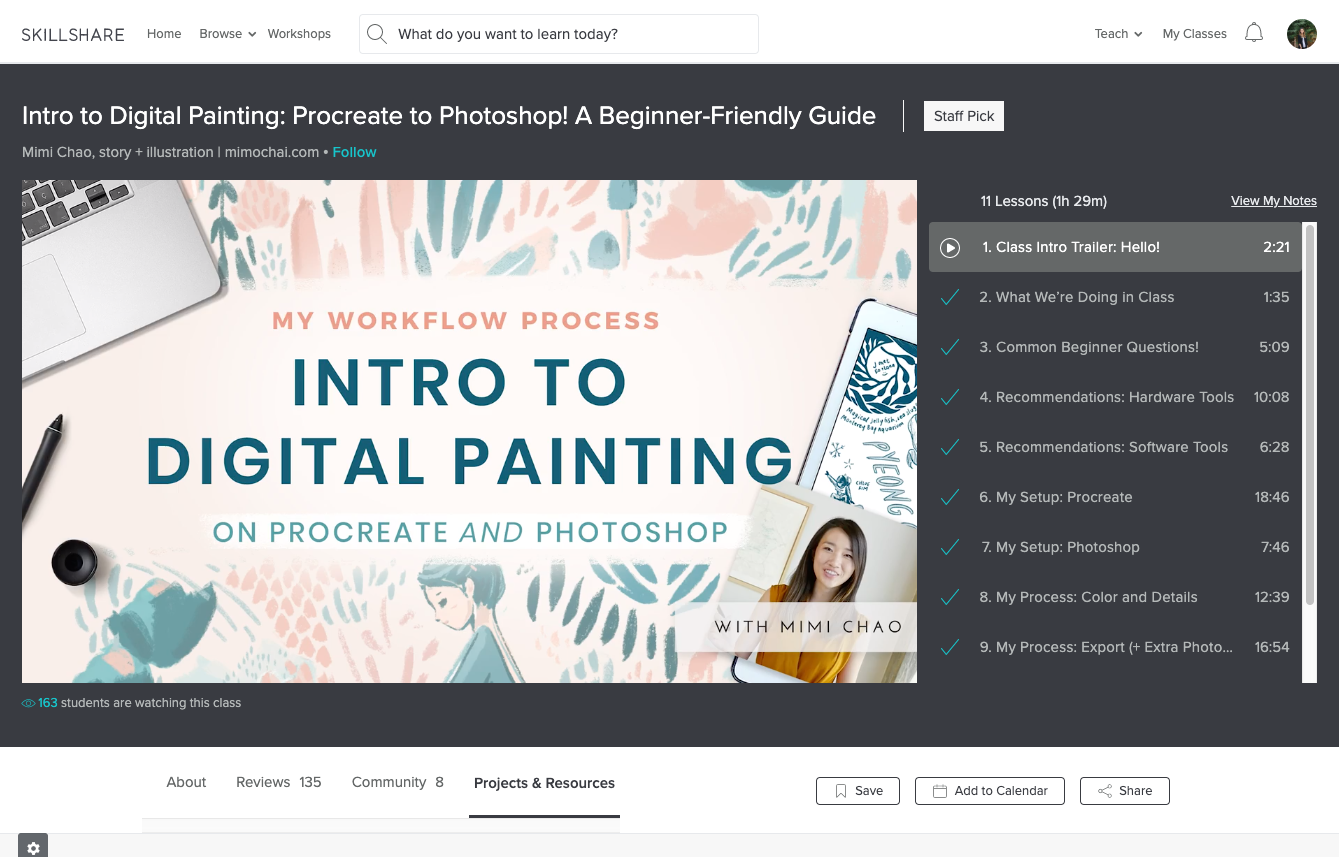Click checkmark beside Recommendations: Hardware Tools
The image size is (1339, 857).
tap(950, 397)
